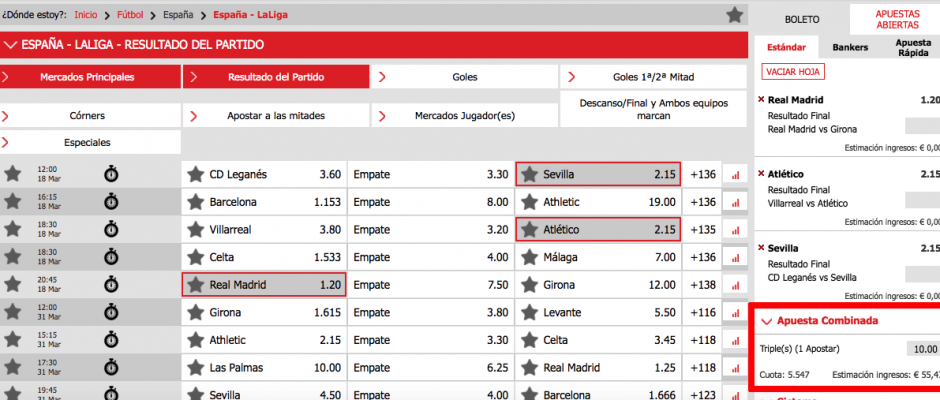Screen dimensions: 940x400
Task: Click the Vaciar Hoja button
Action: (793, 71)
